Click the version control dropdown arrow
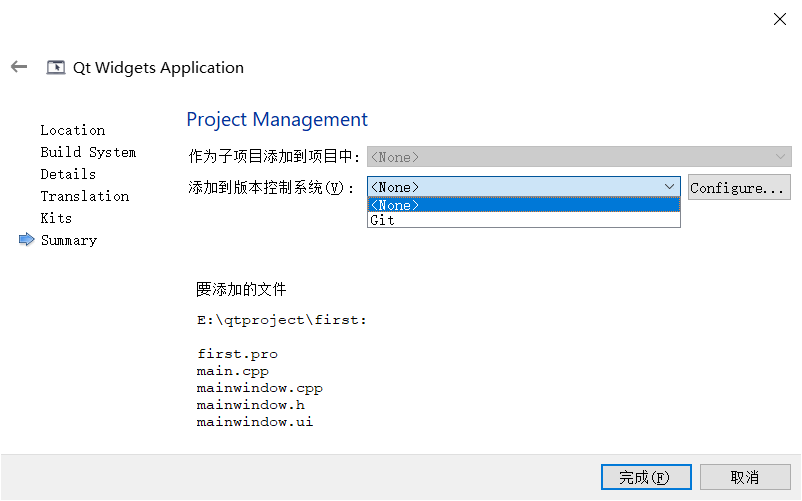The image size is (802, 501). 671,187
